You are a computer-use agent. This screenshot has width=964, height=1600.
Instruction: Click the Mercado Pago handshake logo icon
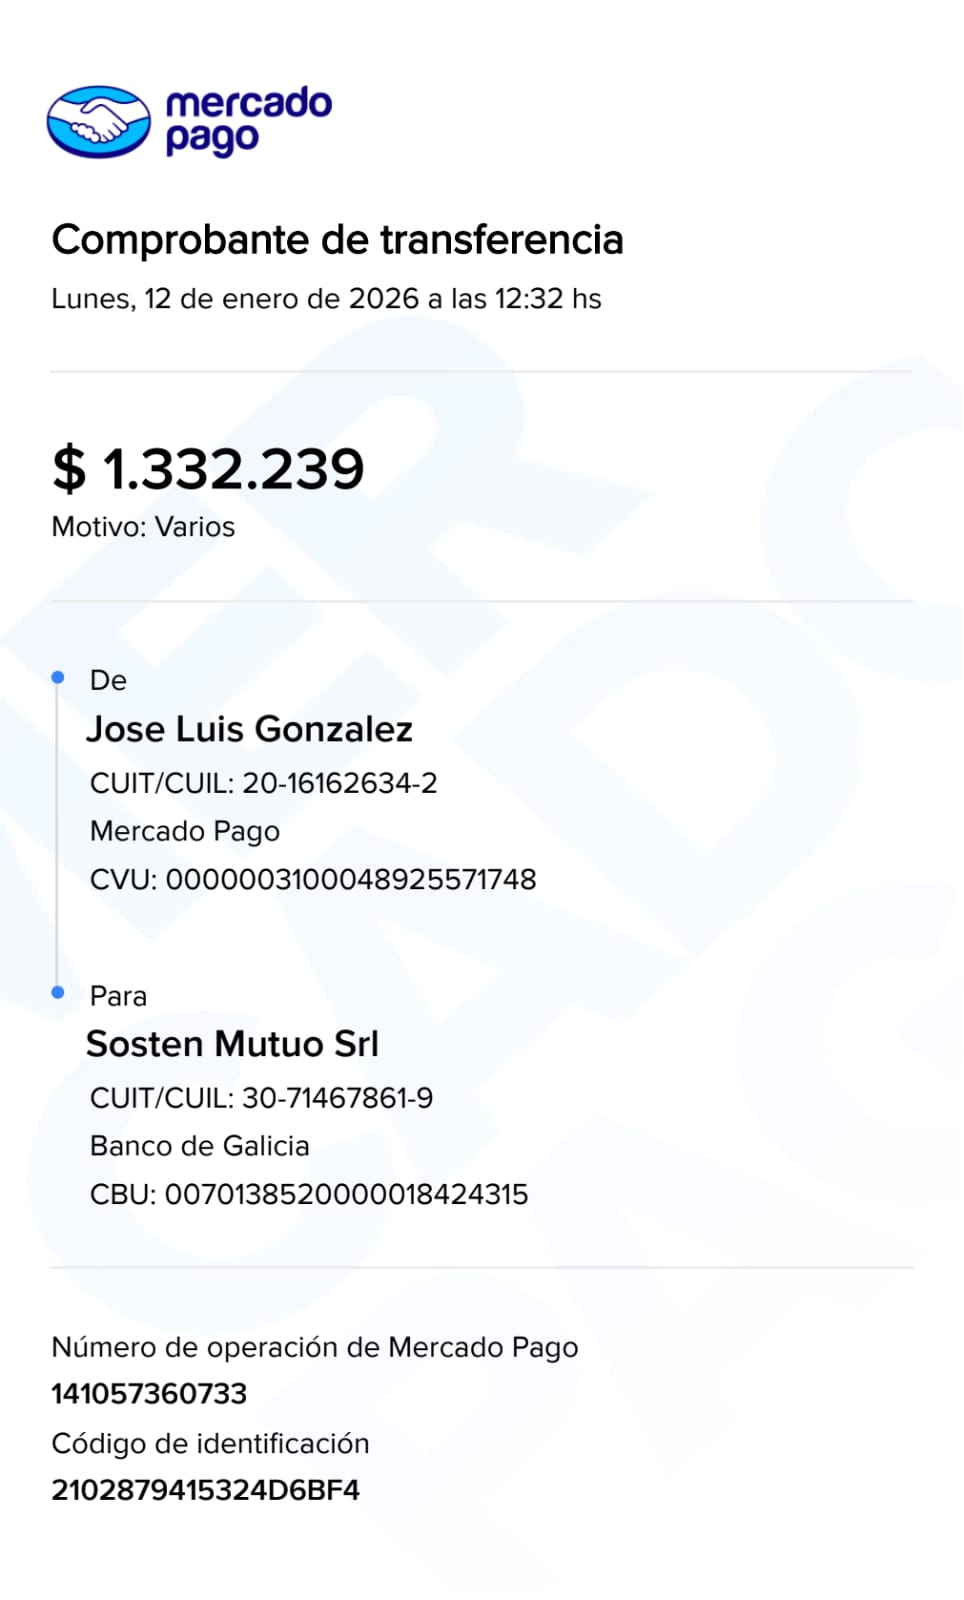pos(98,122)
